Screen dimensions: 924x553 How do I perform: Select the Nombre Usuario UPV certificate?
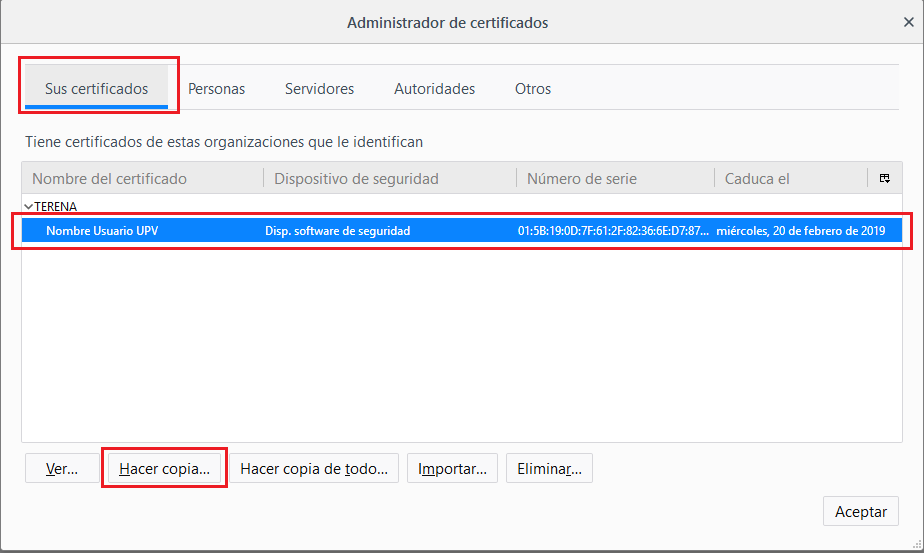click(x=102, y=231)
